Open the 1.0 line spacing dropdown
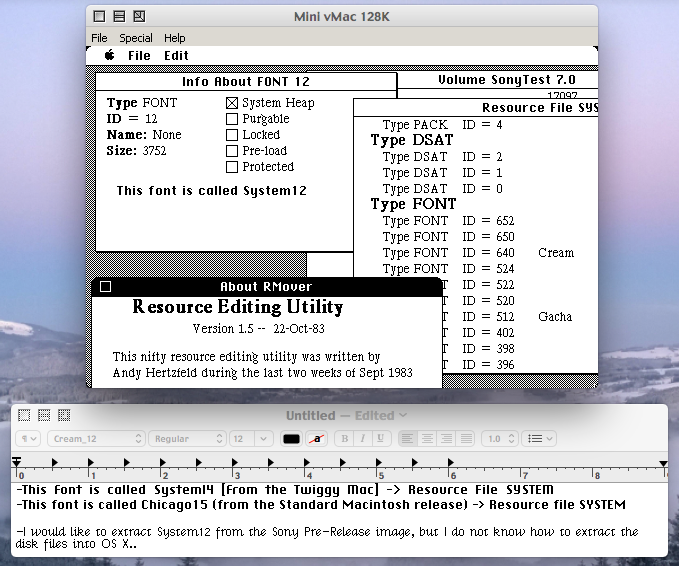Image resolution: width=679 pixels, height=566 pixels. [x=500, y=439]
